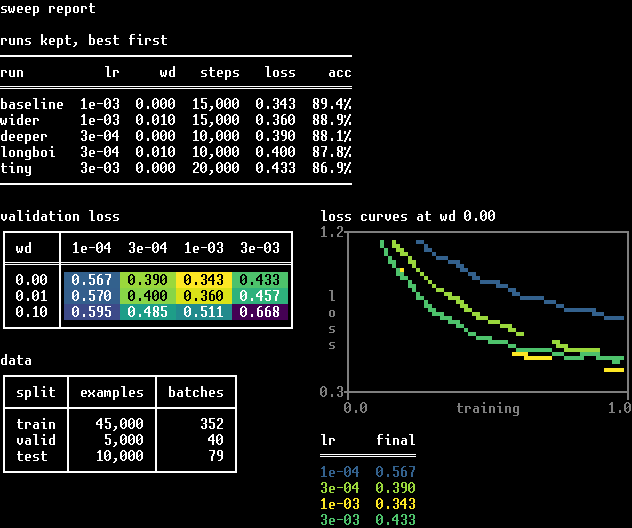
Task: Select the "deeper" run name
Action: pyautogui.click(x=24, y=136)
